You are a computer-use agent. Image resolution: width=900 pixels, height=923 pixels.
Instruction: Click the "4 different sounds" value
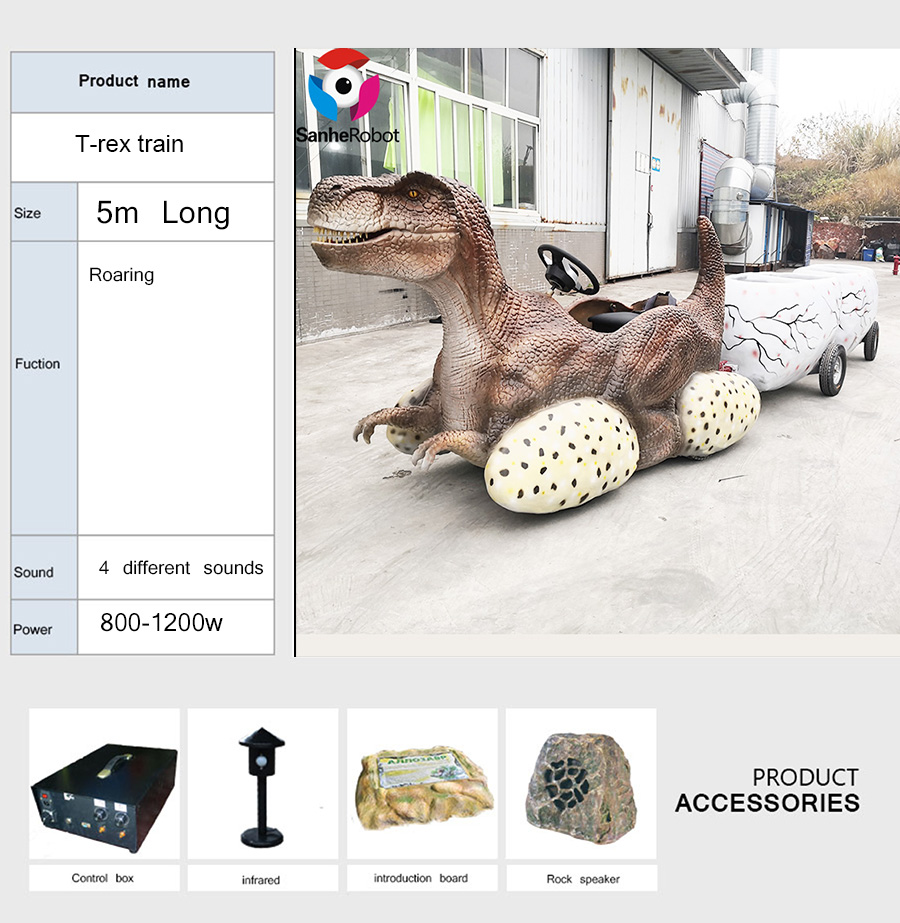[181, 568]
